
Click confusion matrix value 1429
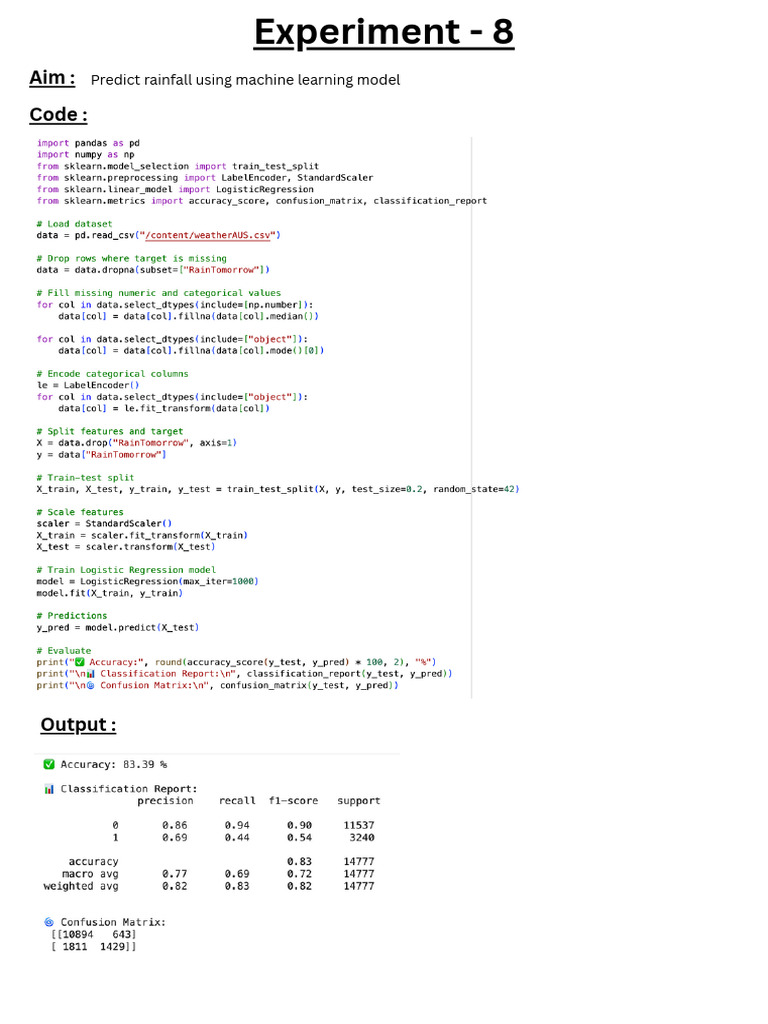pos(113,947)
